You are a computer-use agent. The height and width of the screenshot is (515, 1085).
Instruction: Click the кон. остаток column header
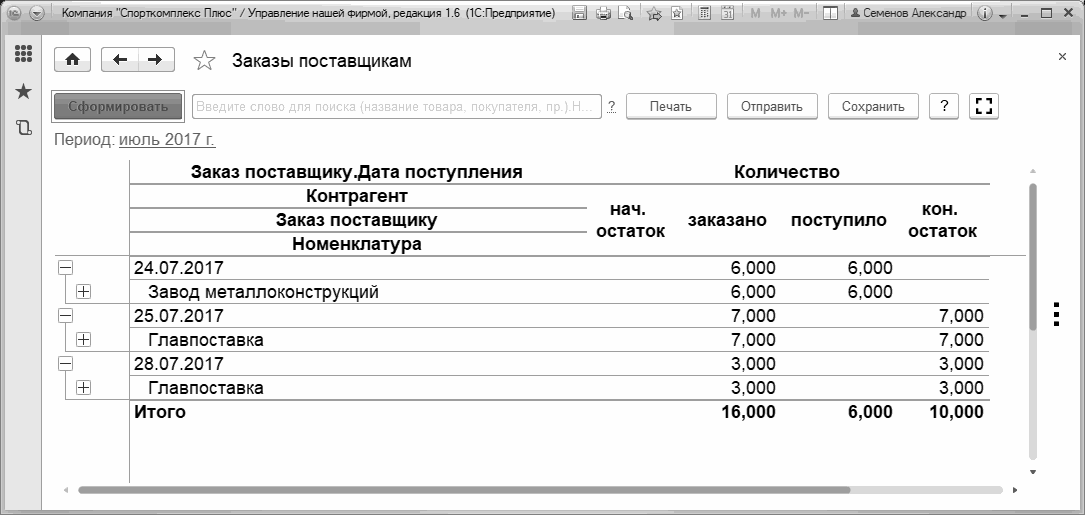942,220
